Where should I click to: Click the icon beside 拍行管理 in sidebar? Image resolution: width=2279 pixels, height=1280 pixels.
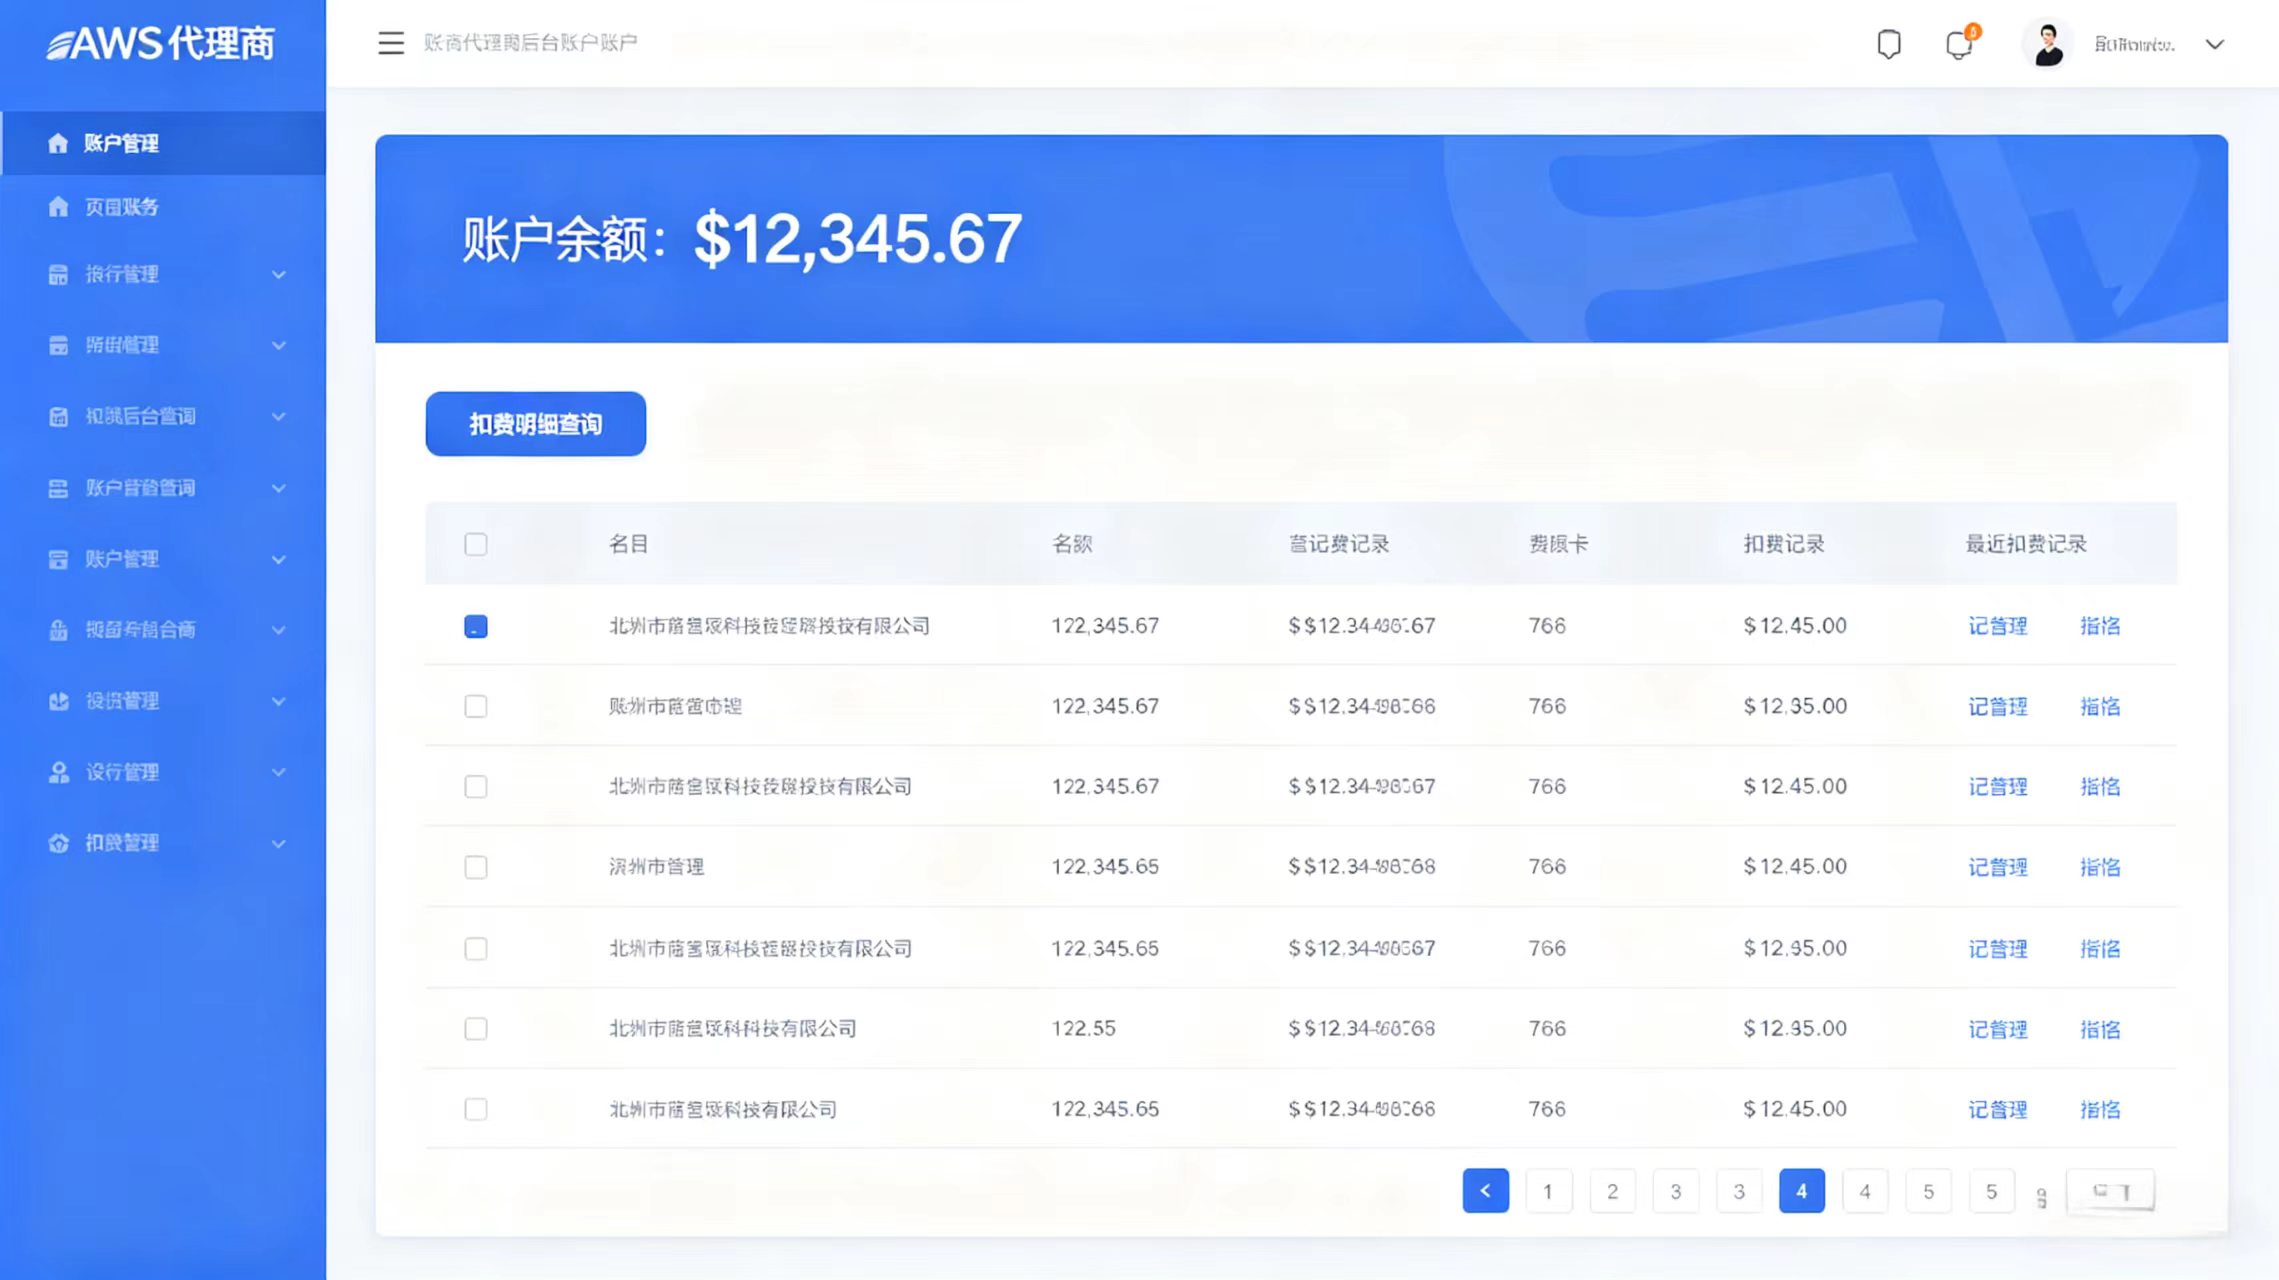pyautogui.click(x=58, y=274)
